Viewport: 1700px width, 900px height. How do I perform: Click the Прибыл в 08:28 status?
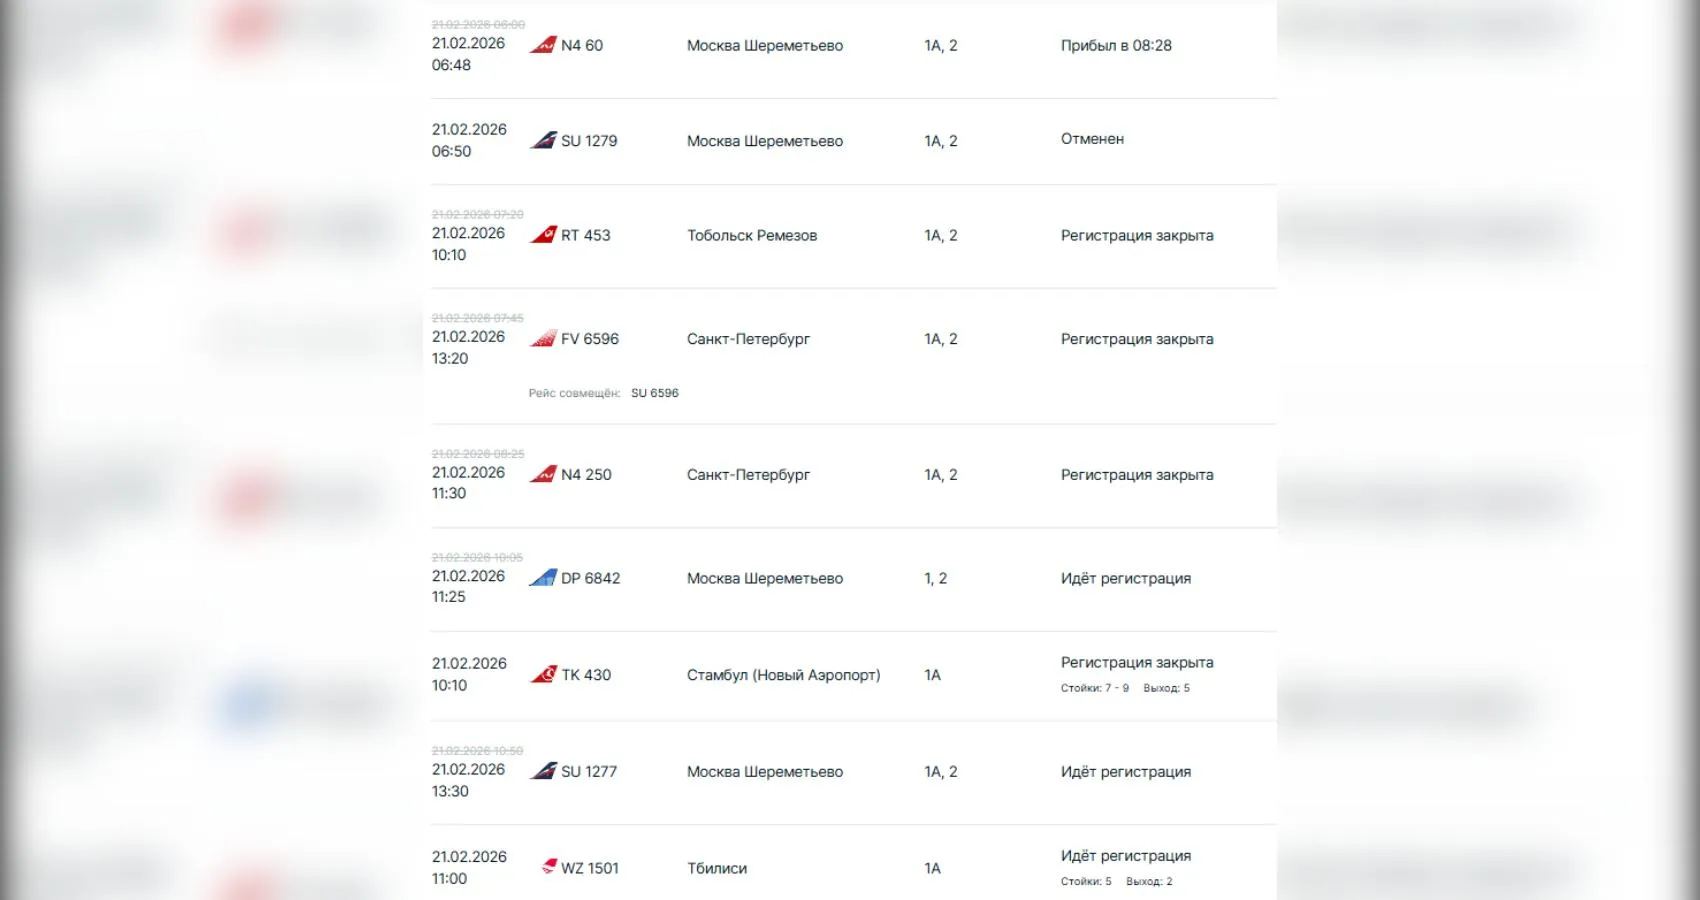point(1116,45)
